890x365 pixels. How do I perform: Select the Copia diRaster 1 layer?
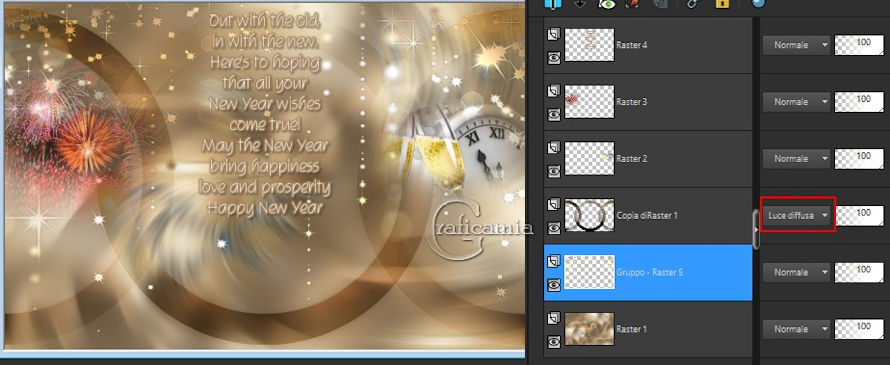[648, 216]
